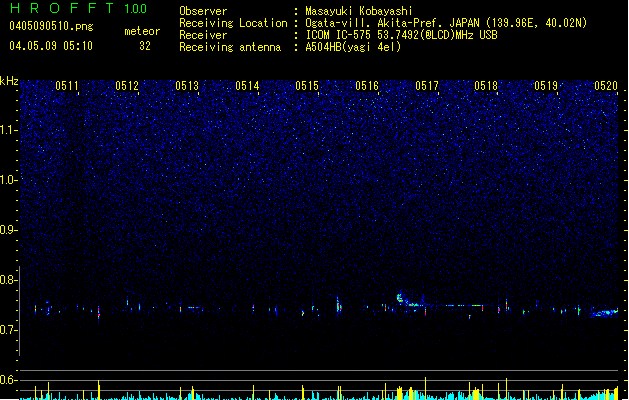
Task: Click the Receiving antenna label
Action: (x=230, y=47)
